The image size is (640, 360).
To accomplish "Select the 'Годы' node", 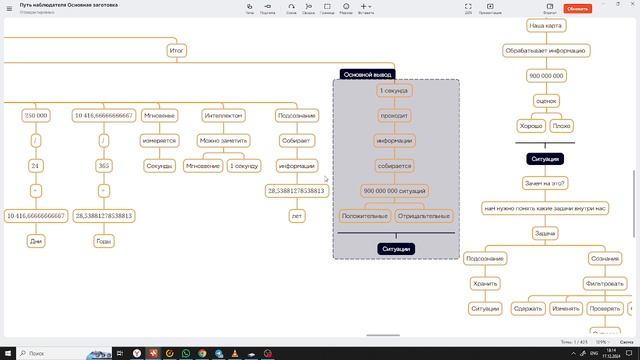I will tap(104, 241).
